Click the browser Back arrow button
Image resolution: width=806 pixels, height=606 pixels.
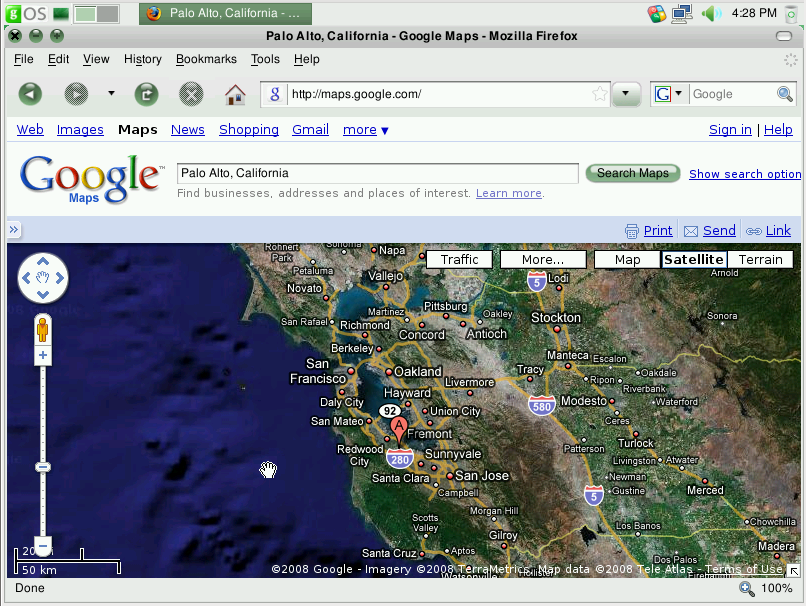click(x=30, y=94)
